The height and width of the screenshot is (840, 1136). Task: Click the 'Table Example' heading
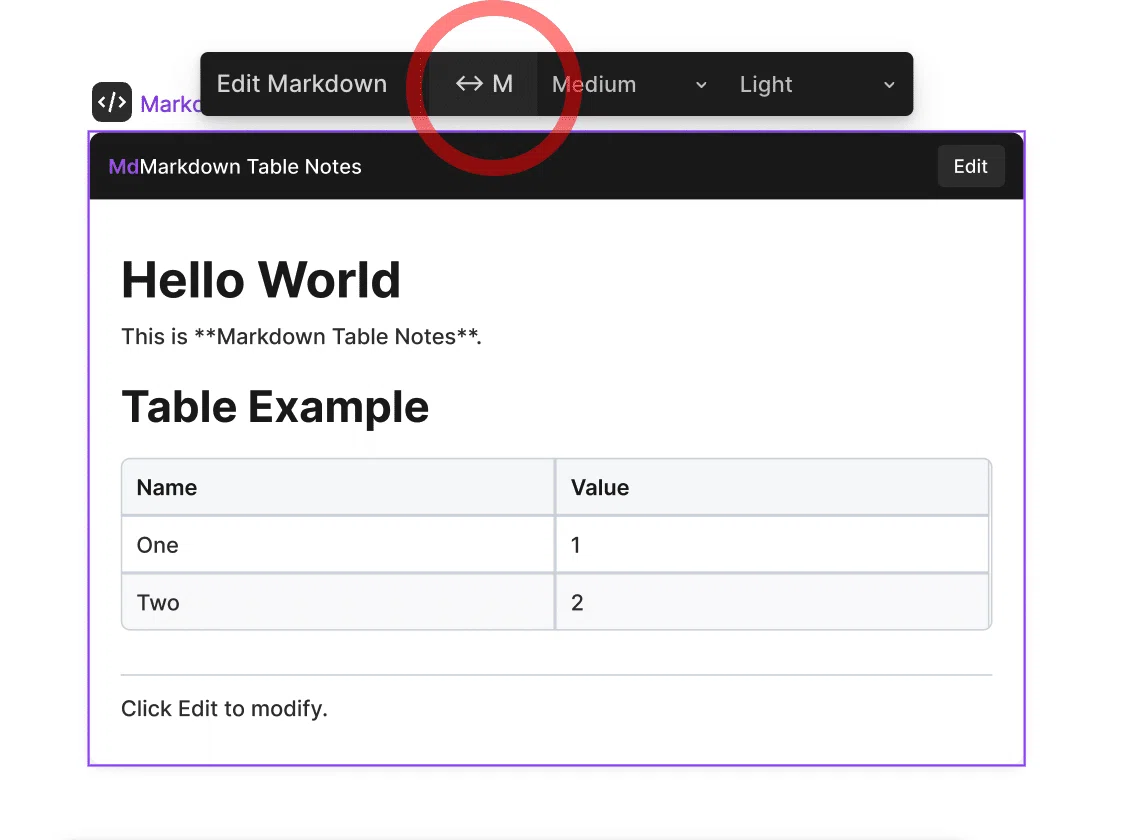(x=275, y=407)
